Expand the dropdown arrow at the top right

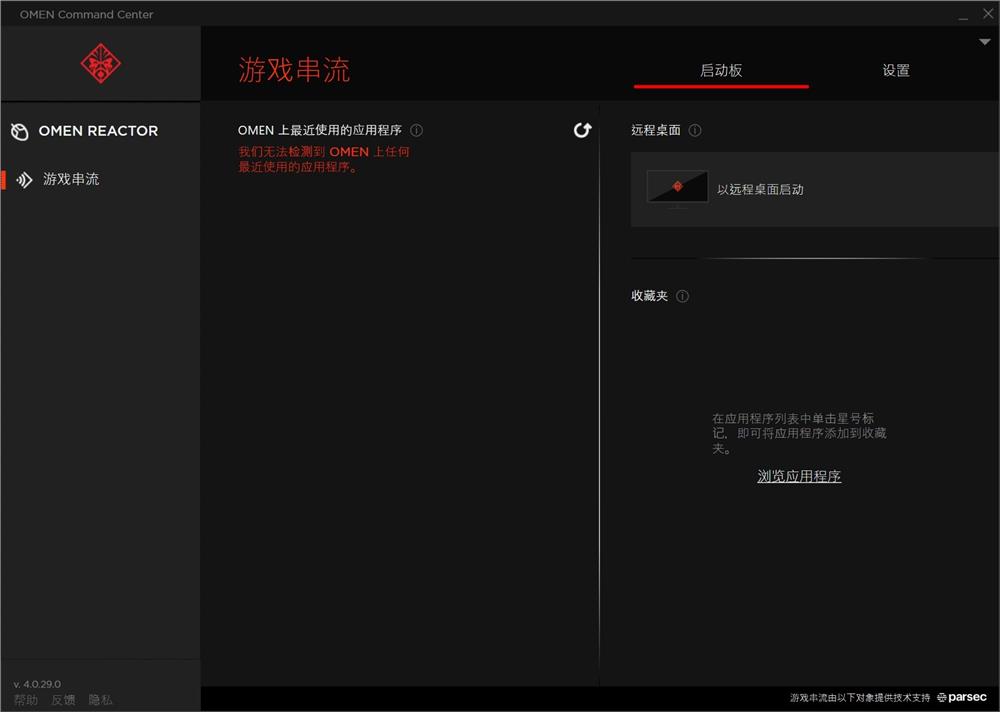point(985,41)
